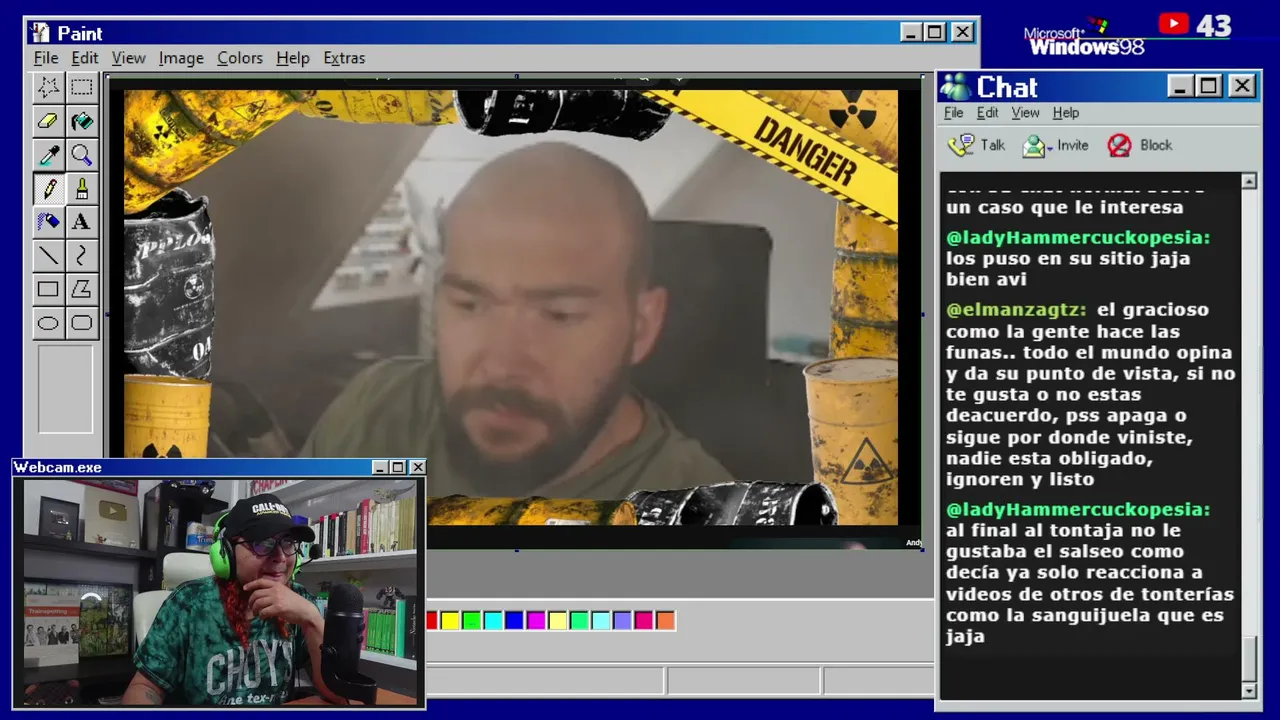The width and height of the screenshot is (1280, 720).
Task: Click the red YouTube logo icon
Action: click(1173, 24)
